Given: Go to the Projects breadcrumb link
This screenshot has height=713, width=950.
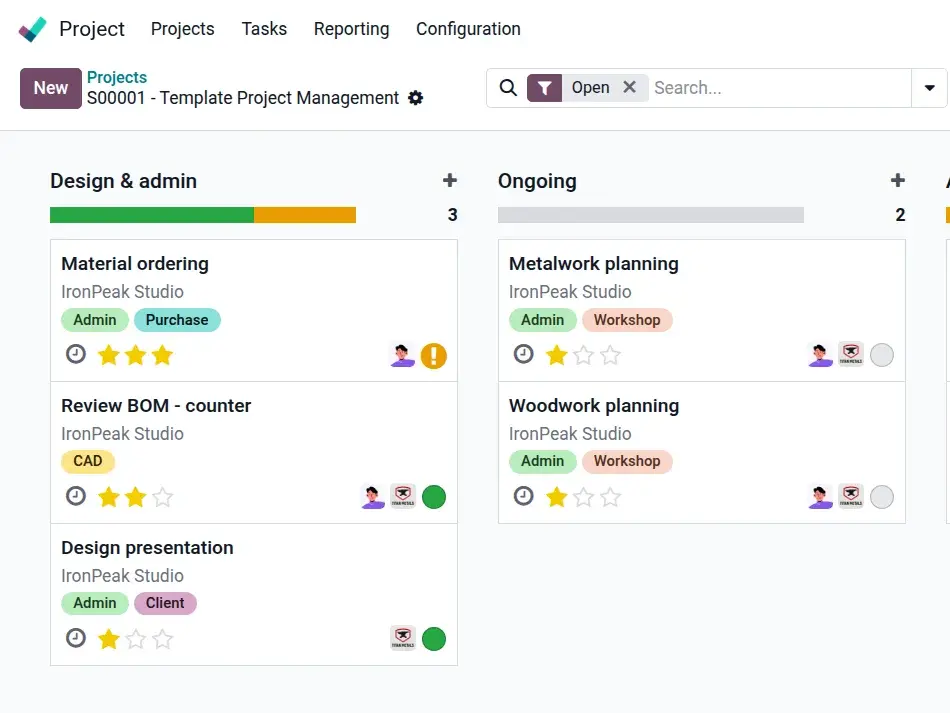Looking at the screenshot, I should tap(117, 78).
